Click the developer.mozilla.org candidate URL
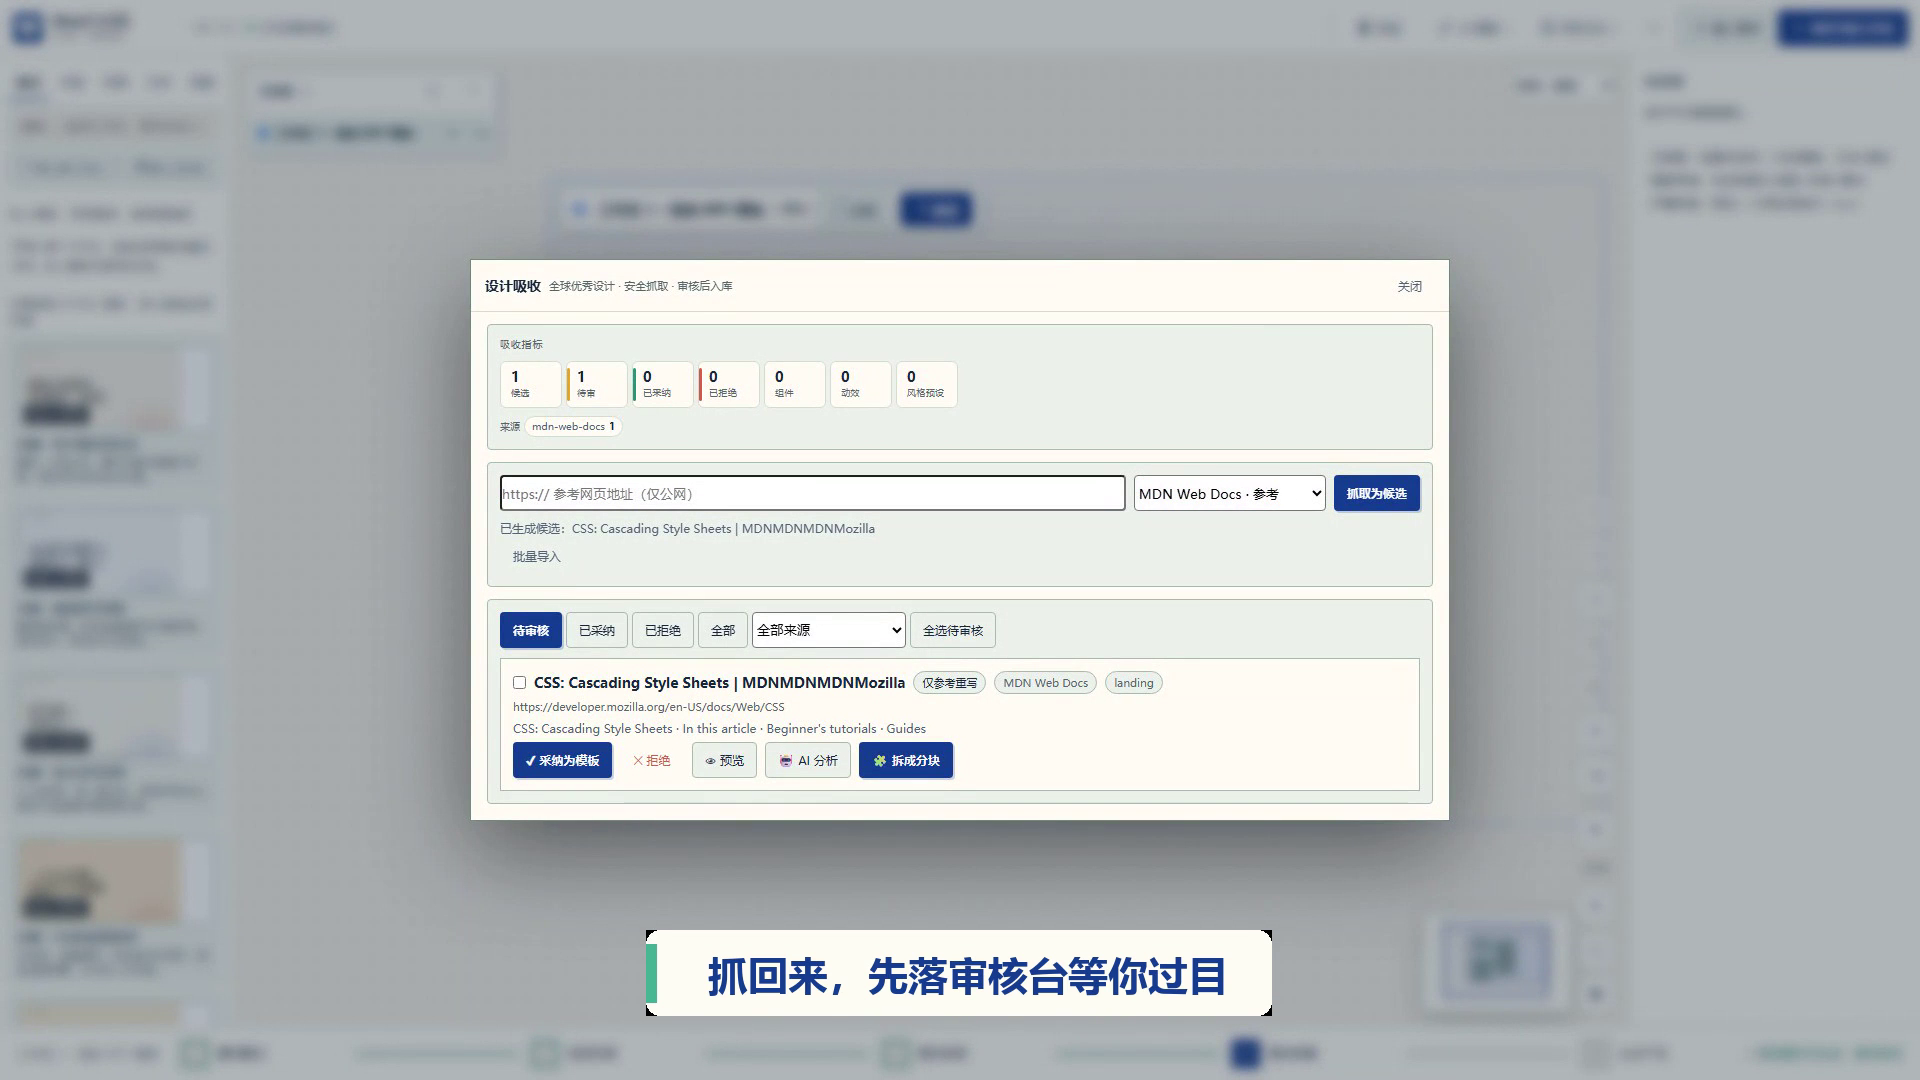 point(648,707)
